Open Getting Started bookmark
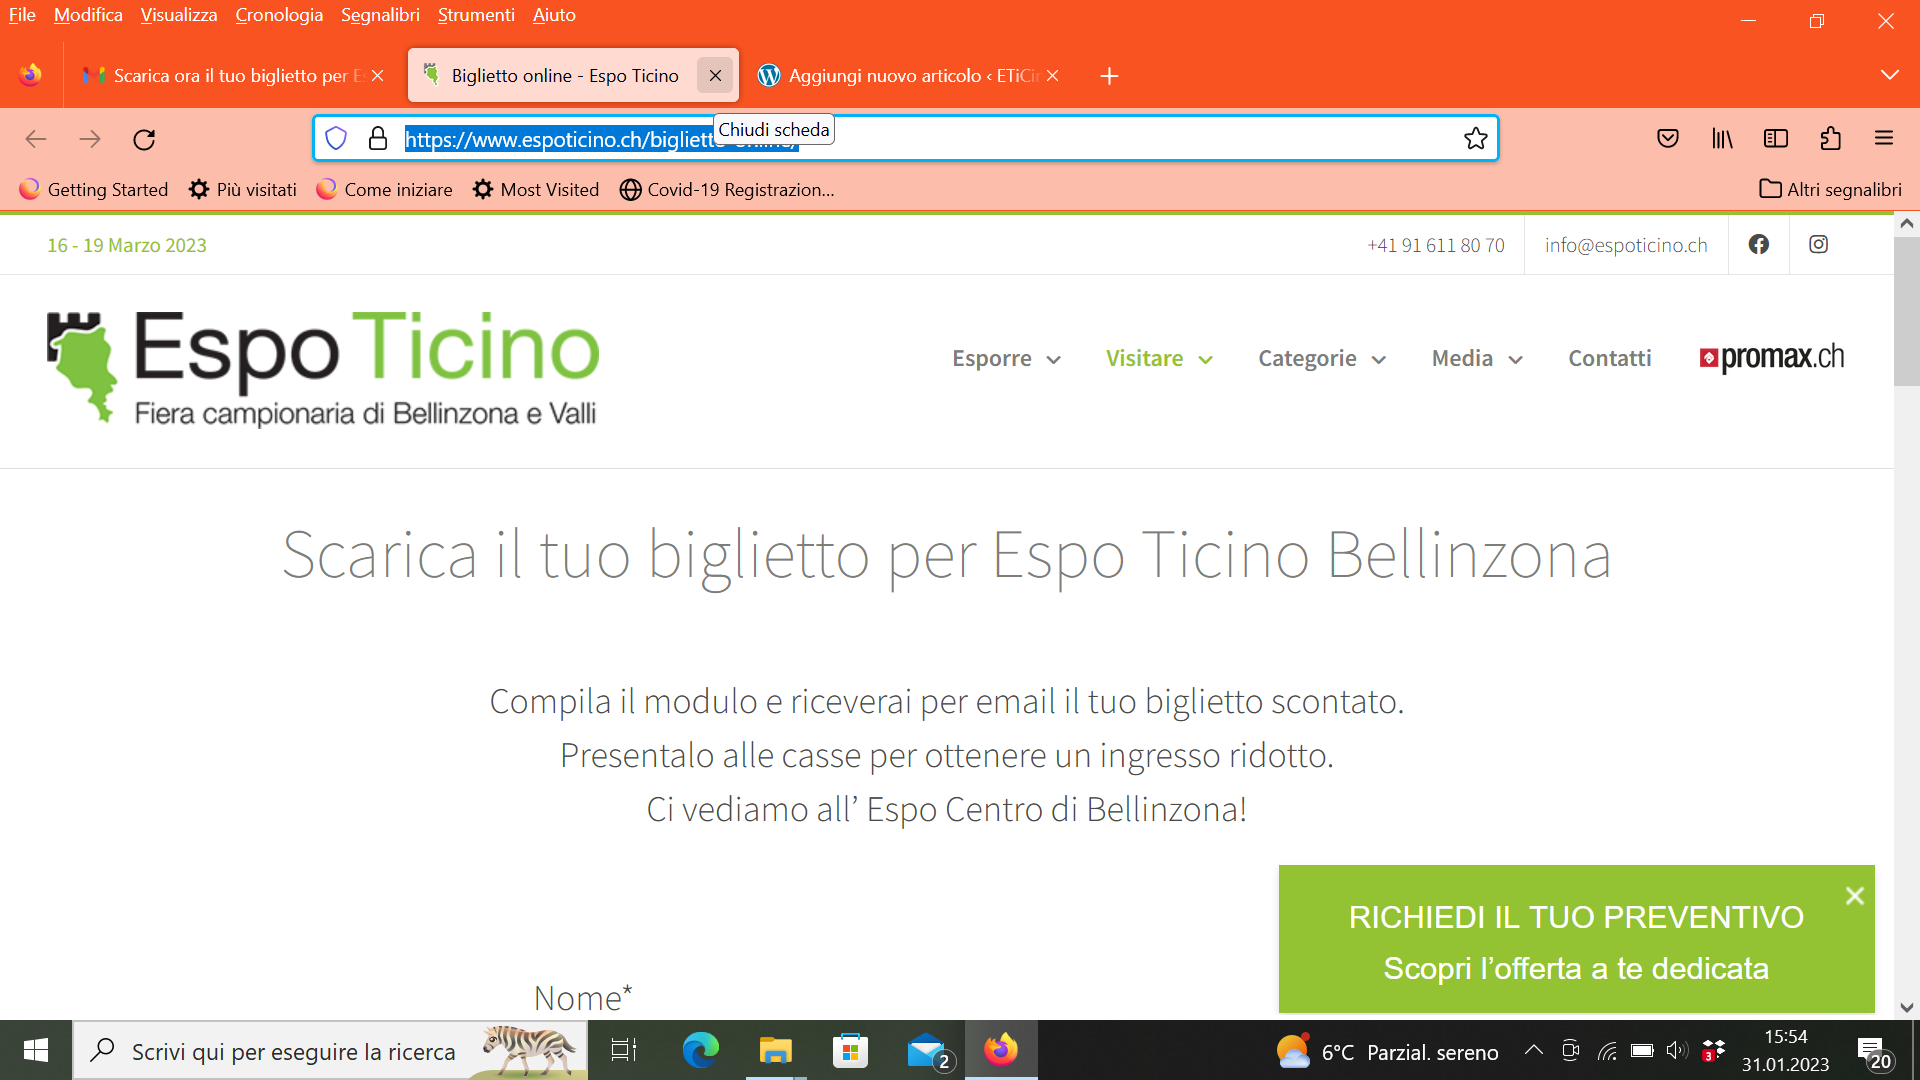Viewport: 1920px width, 1080px height. click(94, 189)
